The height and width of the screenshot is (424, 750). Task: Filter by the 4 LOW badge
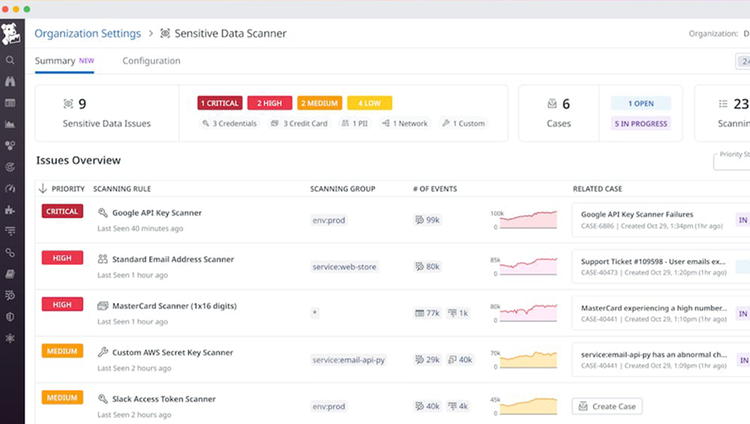(x=370, y=103)
